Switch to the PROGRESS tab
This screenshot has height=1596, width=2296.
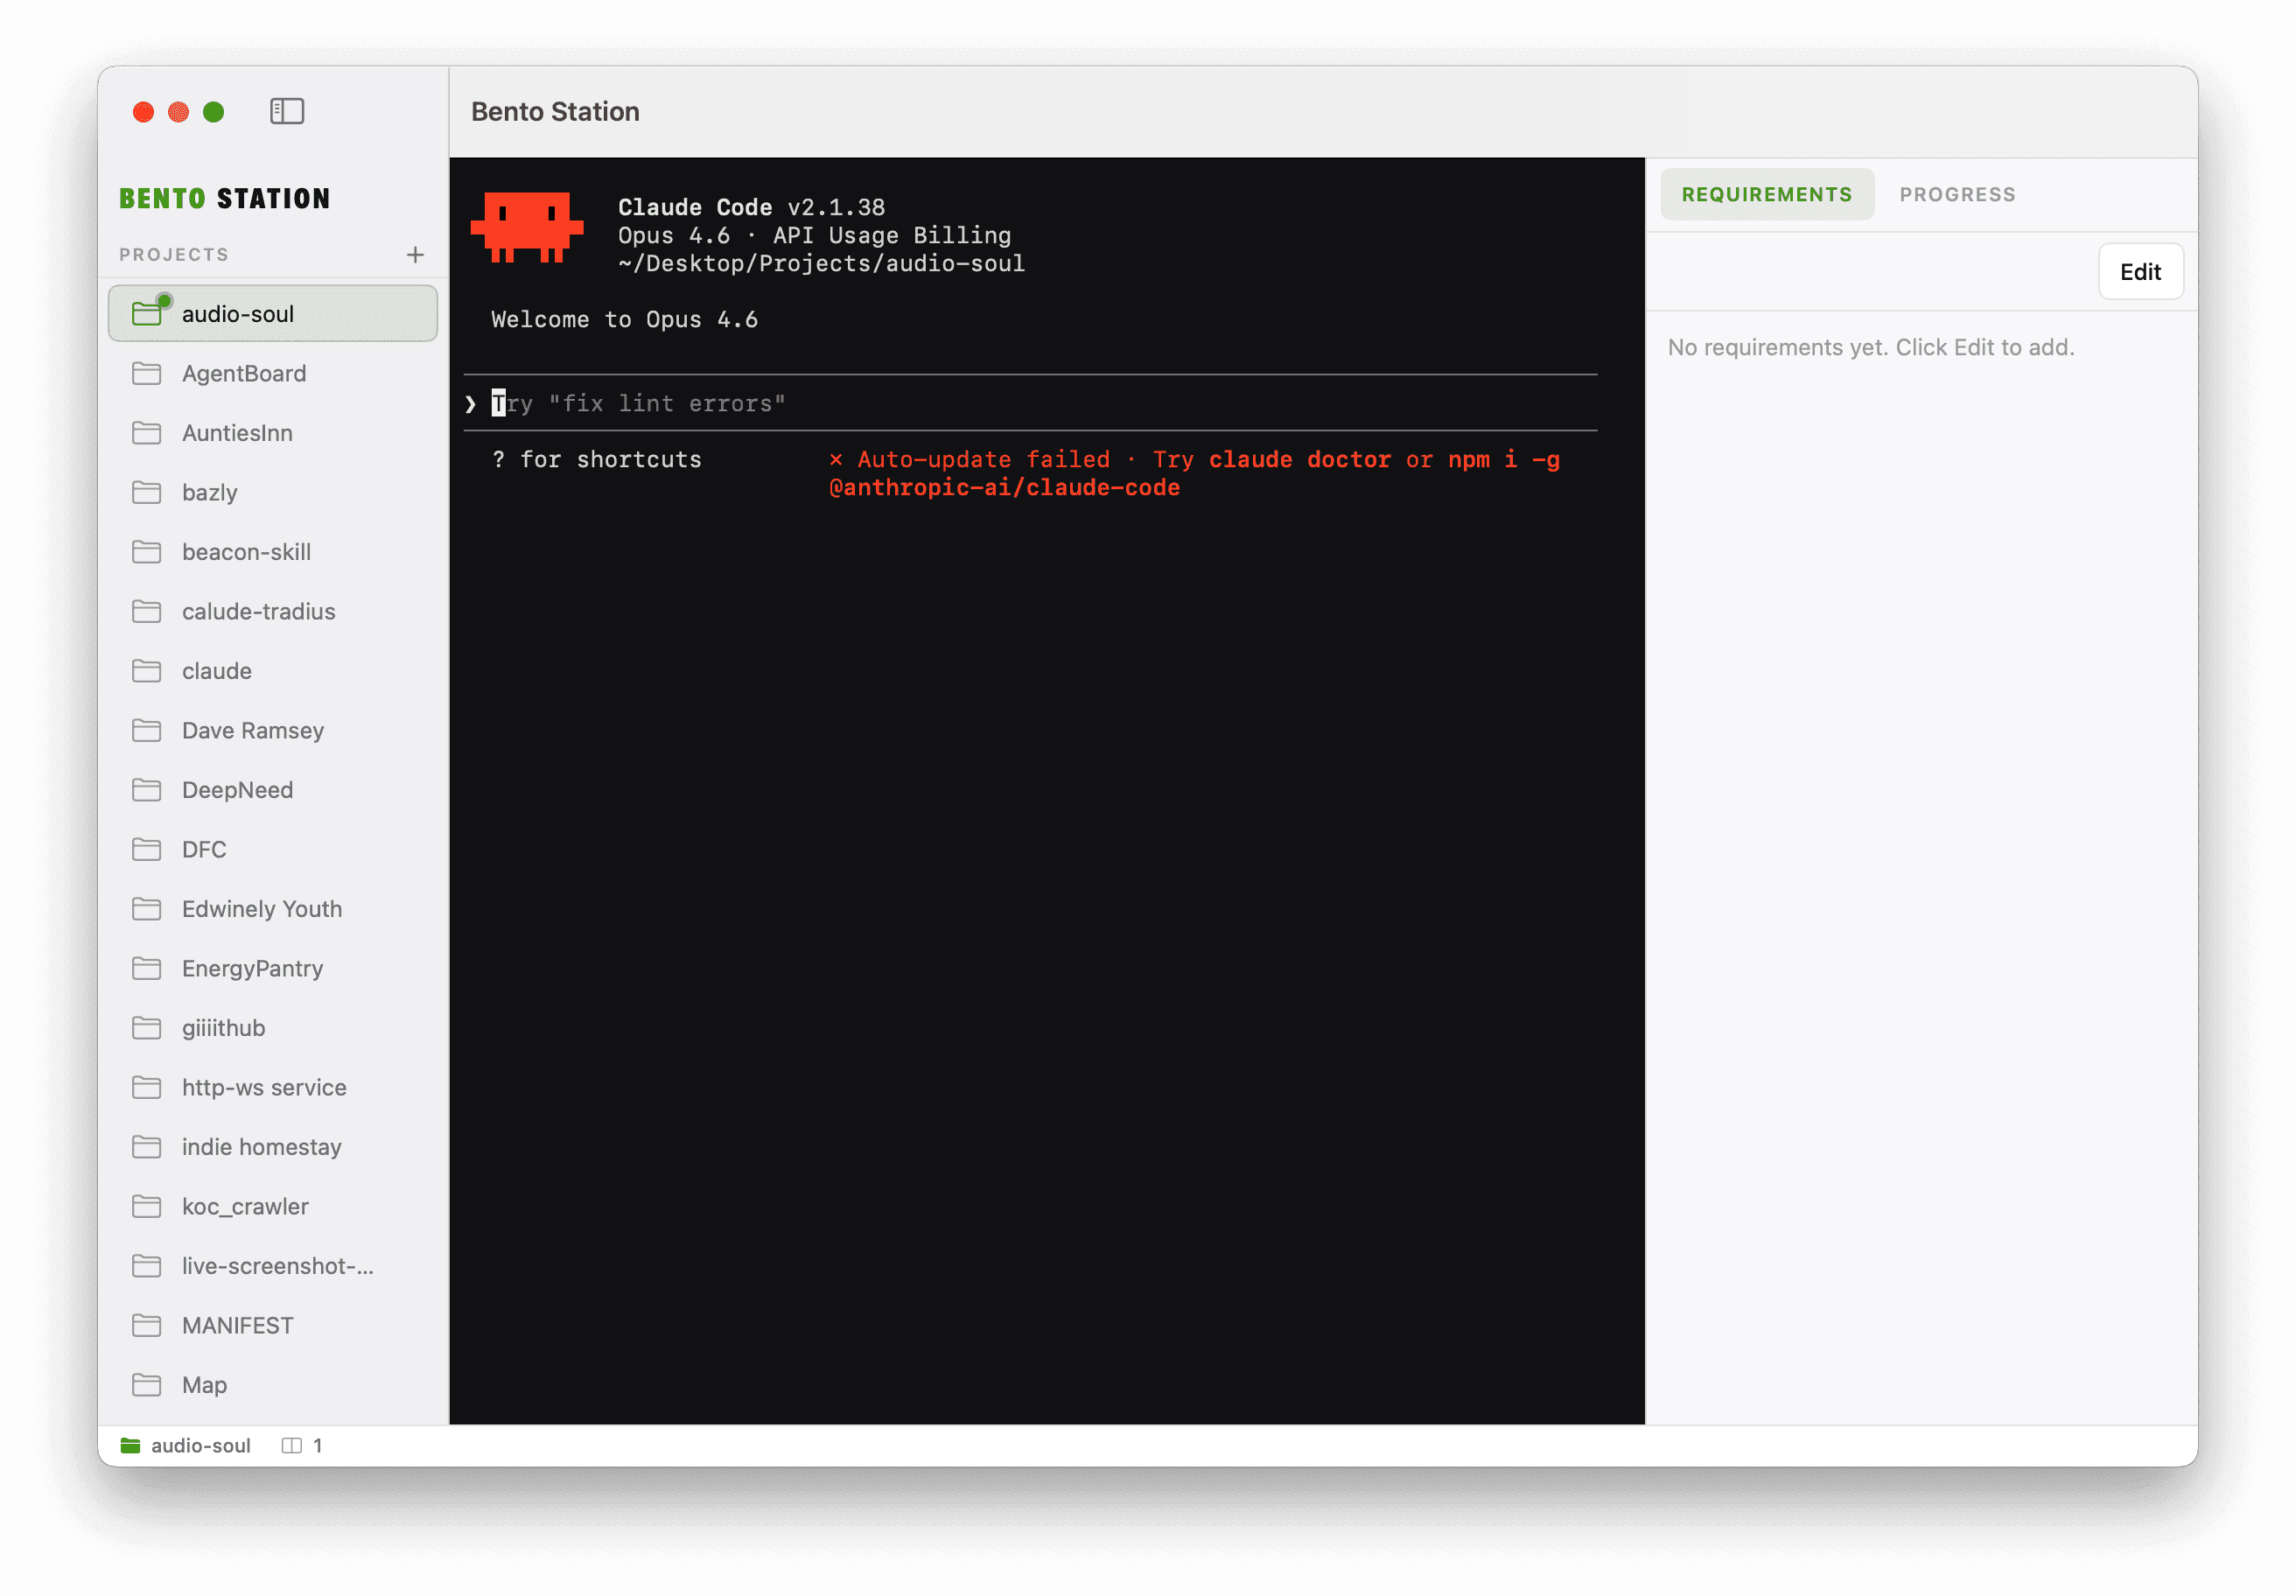click(1957, 195)
